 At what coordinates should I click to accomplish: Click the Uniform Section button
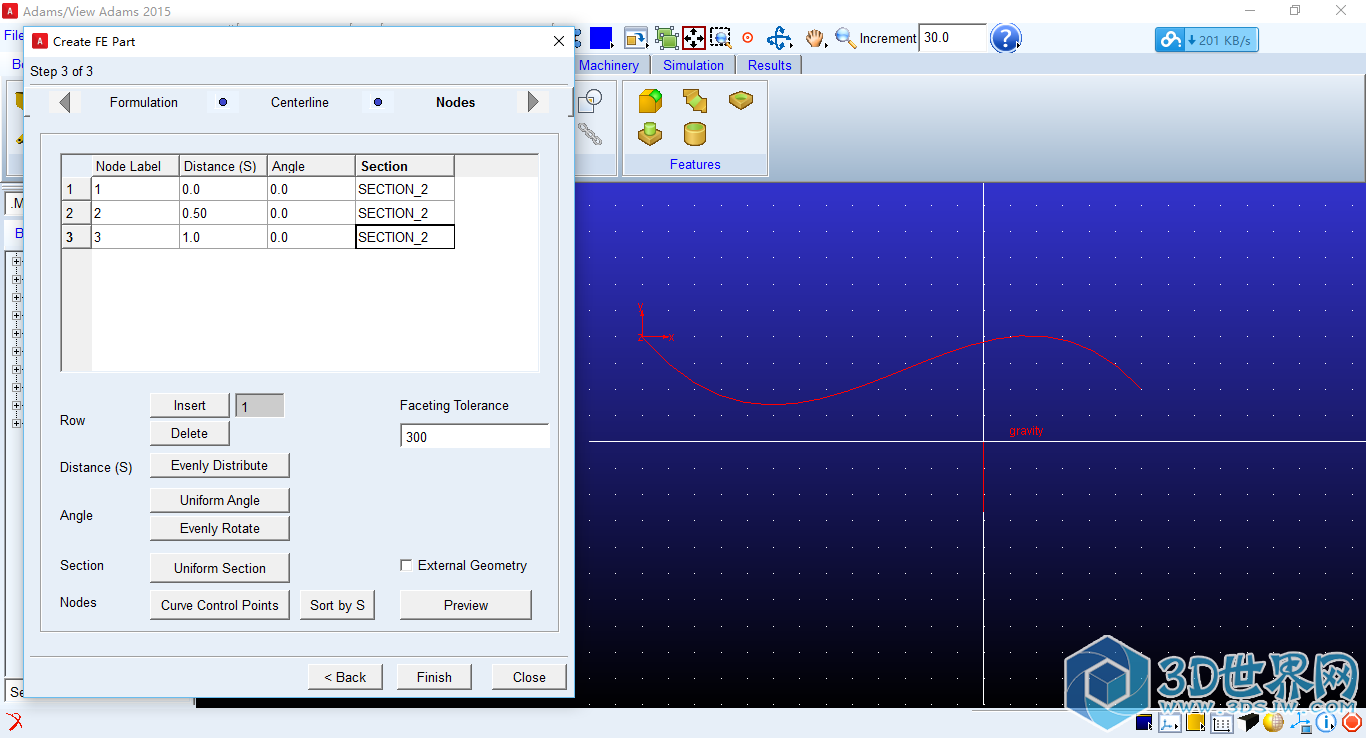click(x=220, y=568)
